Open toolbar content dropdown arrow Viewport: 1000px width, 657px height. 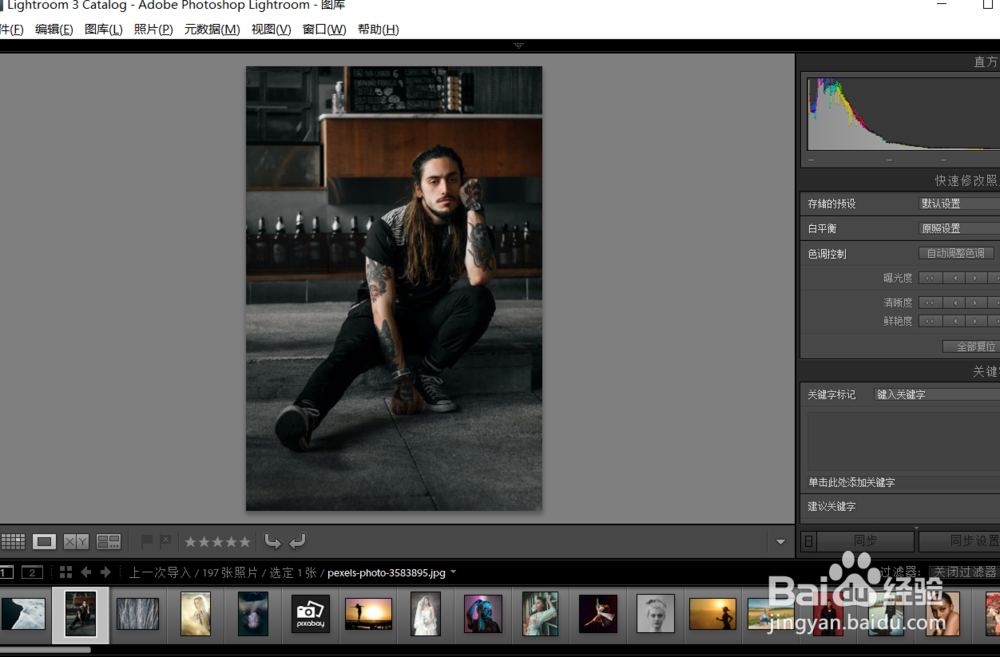pos(781,542)
